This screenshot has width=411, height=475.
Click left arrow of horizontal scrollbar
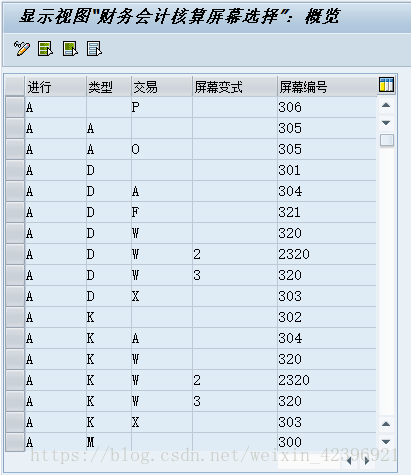coord(349,461)
